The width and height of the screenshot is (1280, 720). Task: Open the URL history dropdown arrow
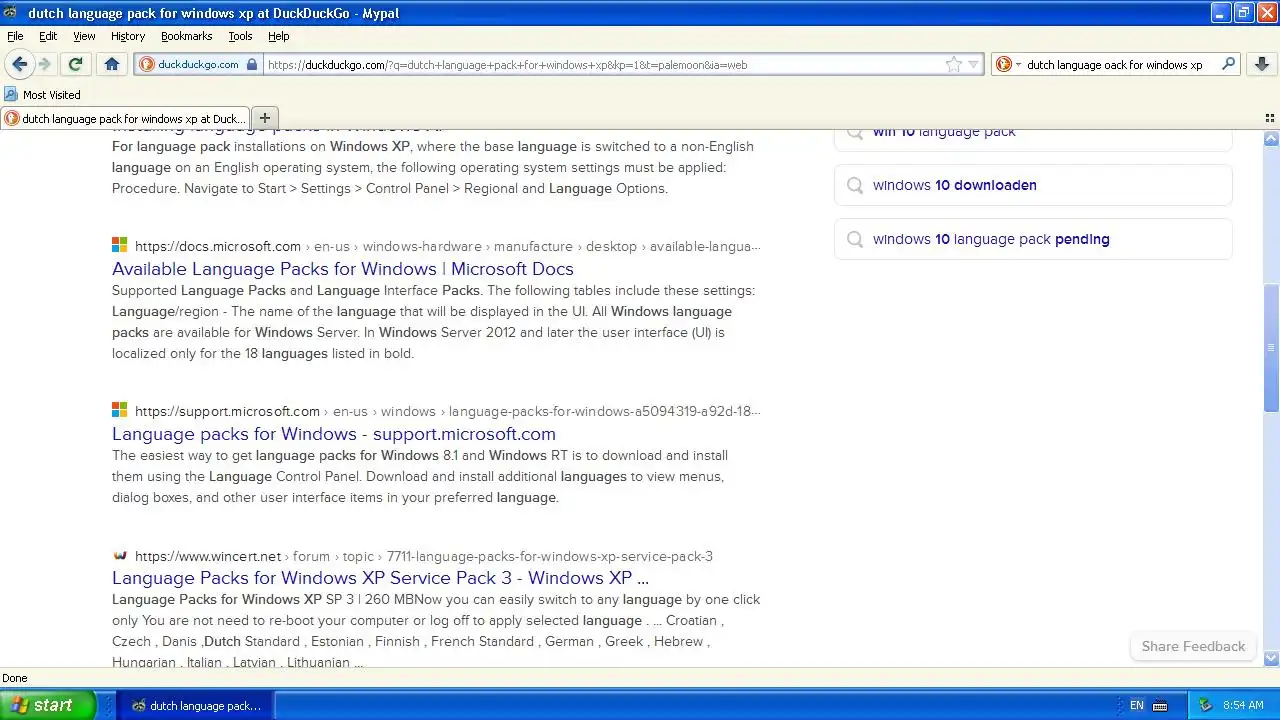[974, 65]
